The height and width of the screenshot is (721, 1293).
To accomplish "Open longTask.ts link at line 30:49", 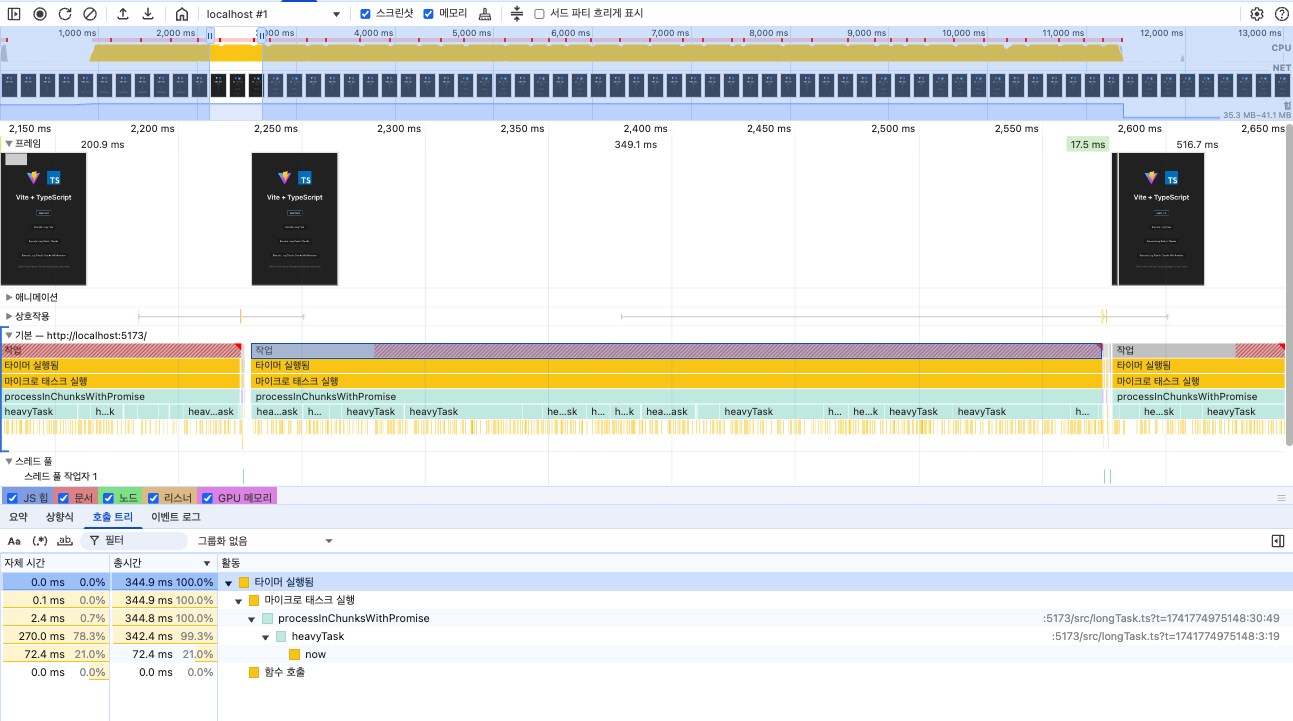I will [x=1161, y=618].
